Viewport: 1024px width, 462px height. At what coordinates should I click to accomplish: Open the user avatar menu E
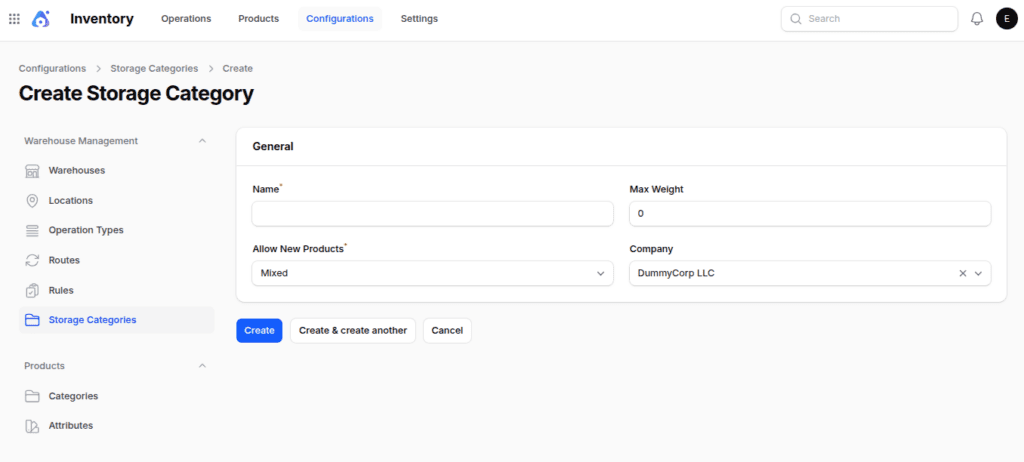pos(1006,19)
